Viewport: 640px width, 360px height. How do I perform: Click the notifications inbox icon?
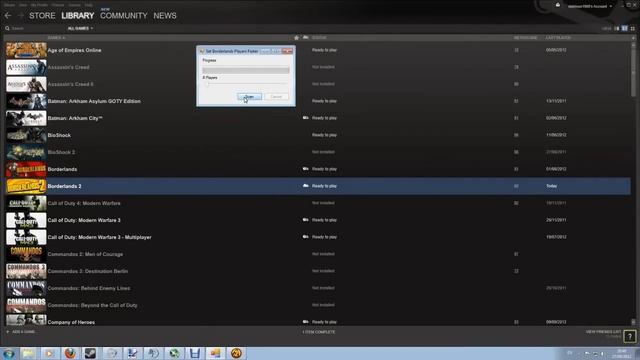click(x=558, y=5)
